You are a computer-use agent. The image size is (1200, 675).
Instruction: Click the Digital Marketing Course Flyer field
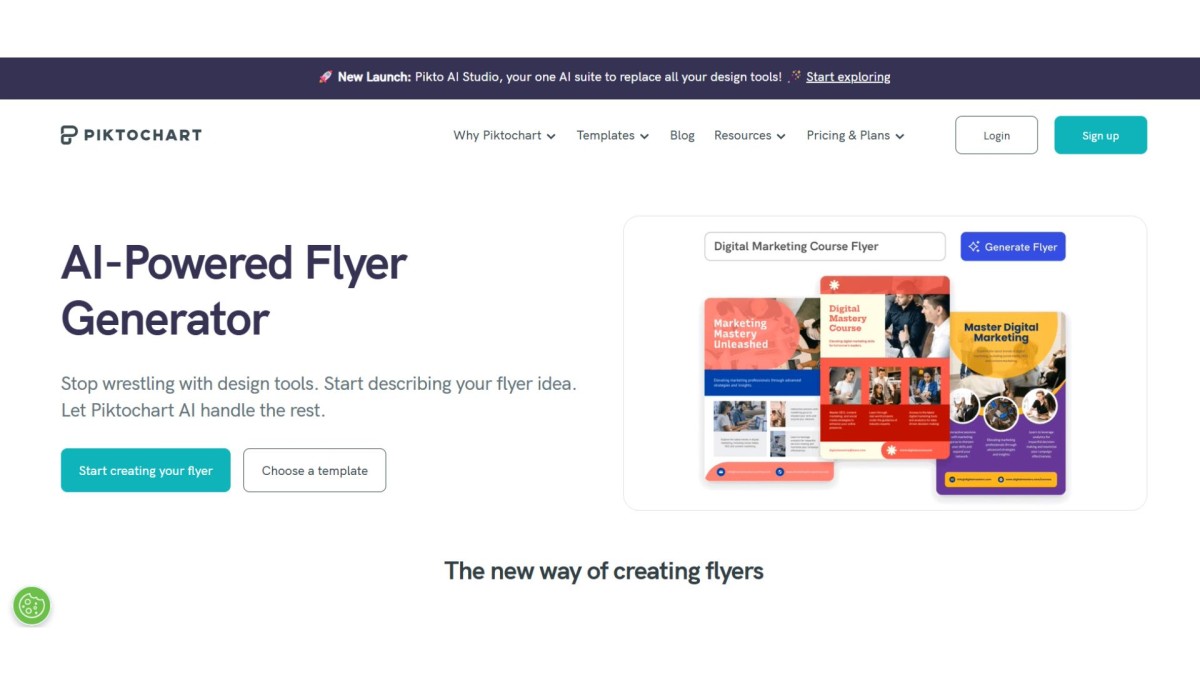[x=824, y=247]
